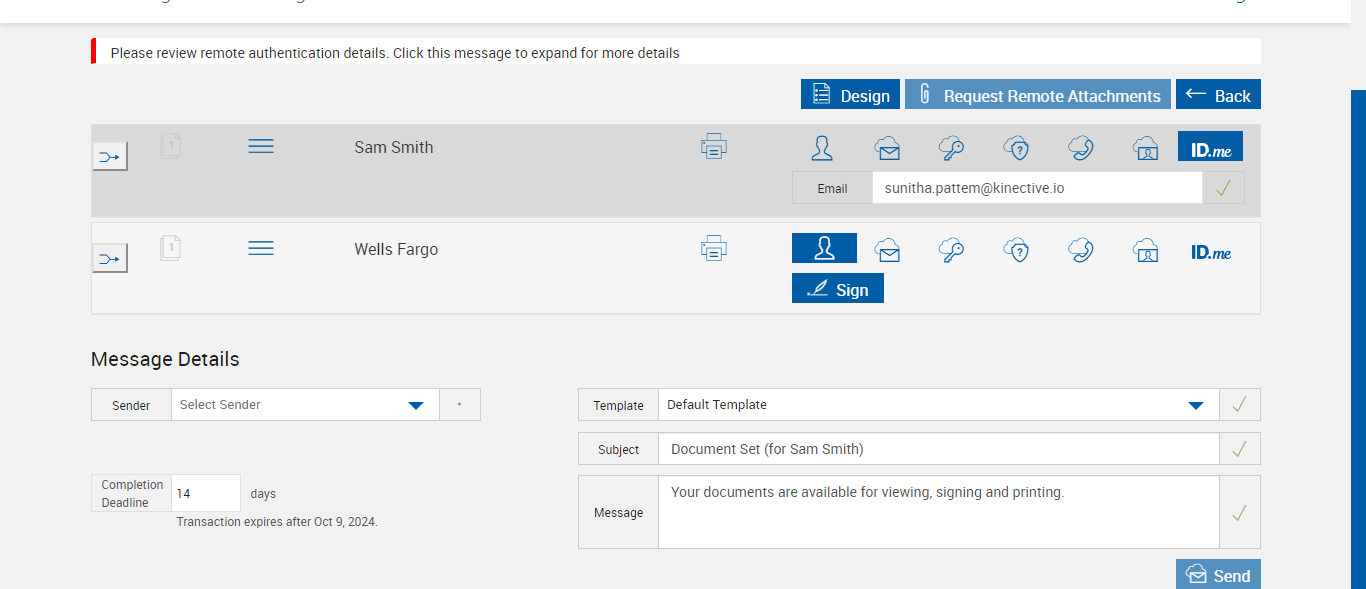1366x589 pixels.
Task: Expand the Default Template dropdown
Action: [x=1195, y=405]
